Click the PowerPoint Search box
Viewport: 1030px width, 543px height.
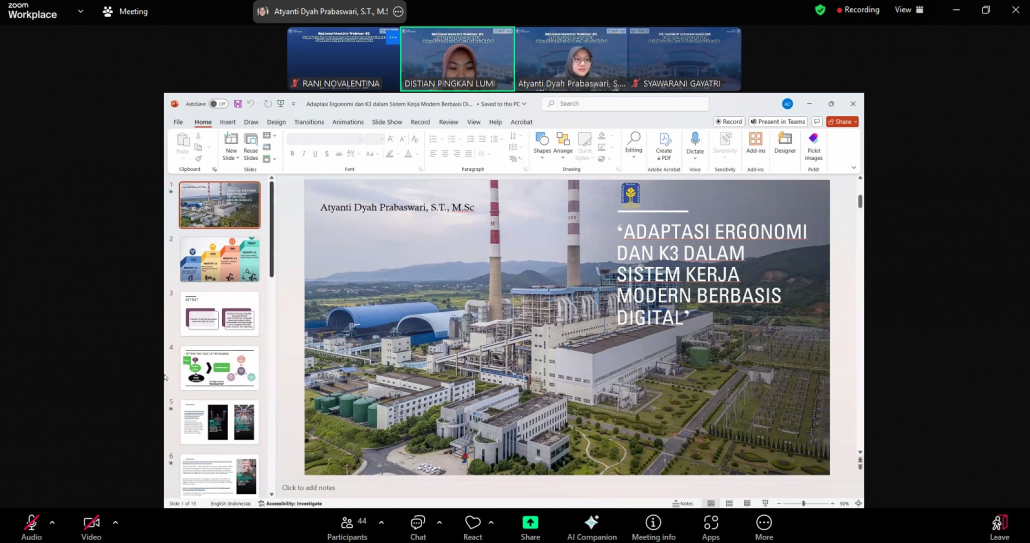coord(625,104)
